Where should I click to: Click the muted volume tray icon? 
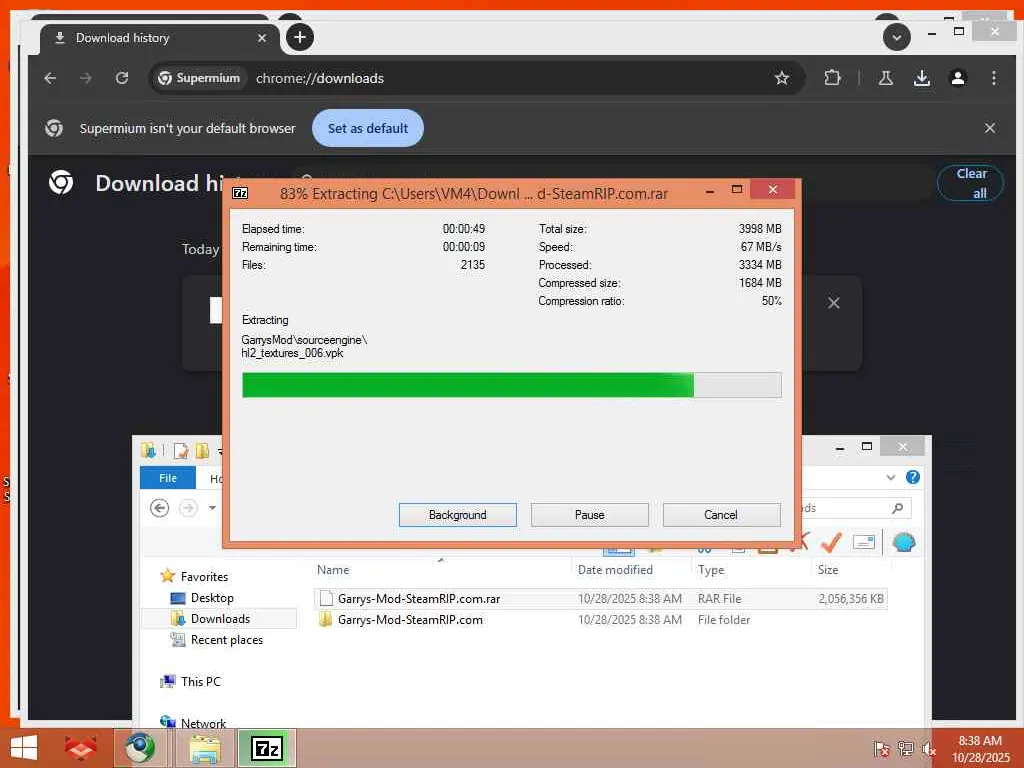pyautogui.click(x=928, y=749)
